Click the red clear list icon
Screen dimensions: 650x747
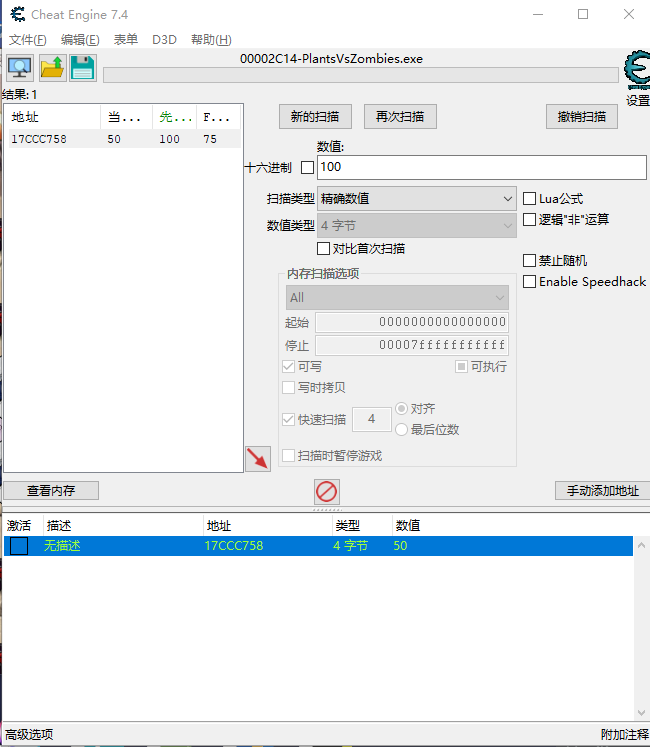click(x=327, y=491)
